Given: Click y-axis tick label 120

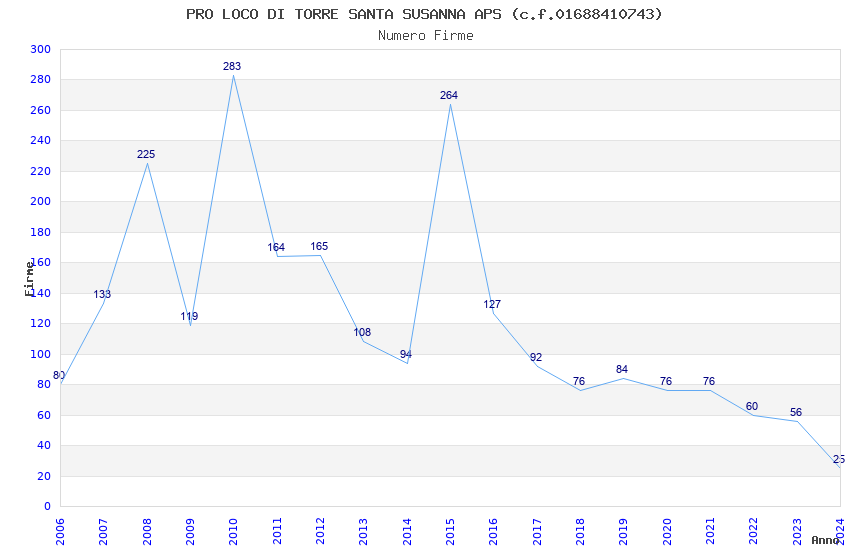Looking at the screenshot, I should 41,323.
